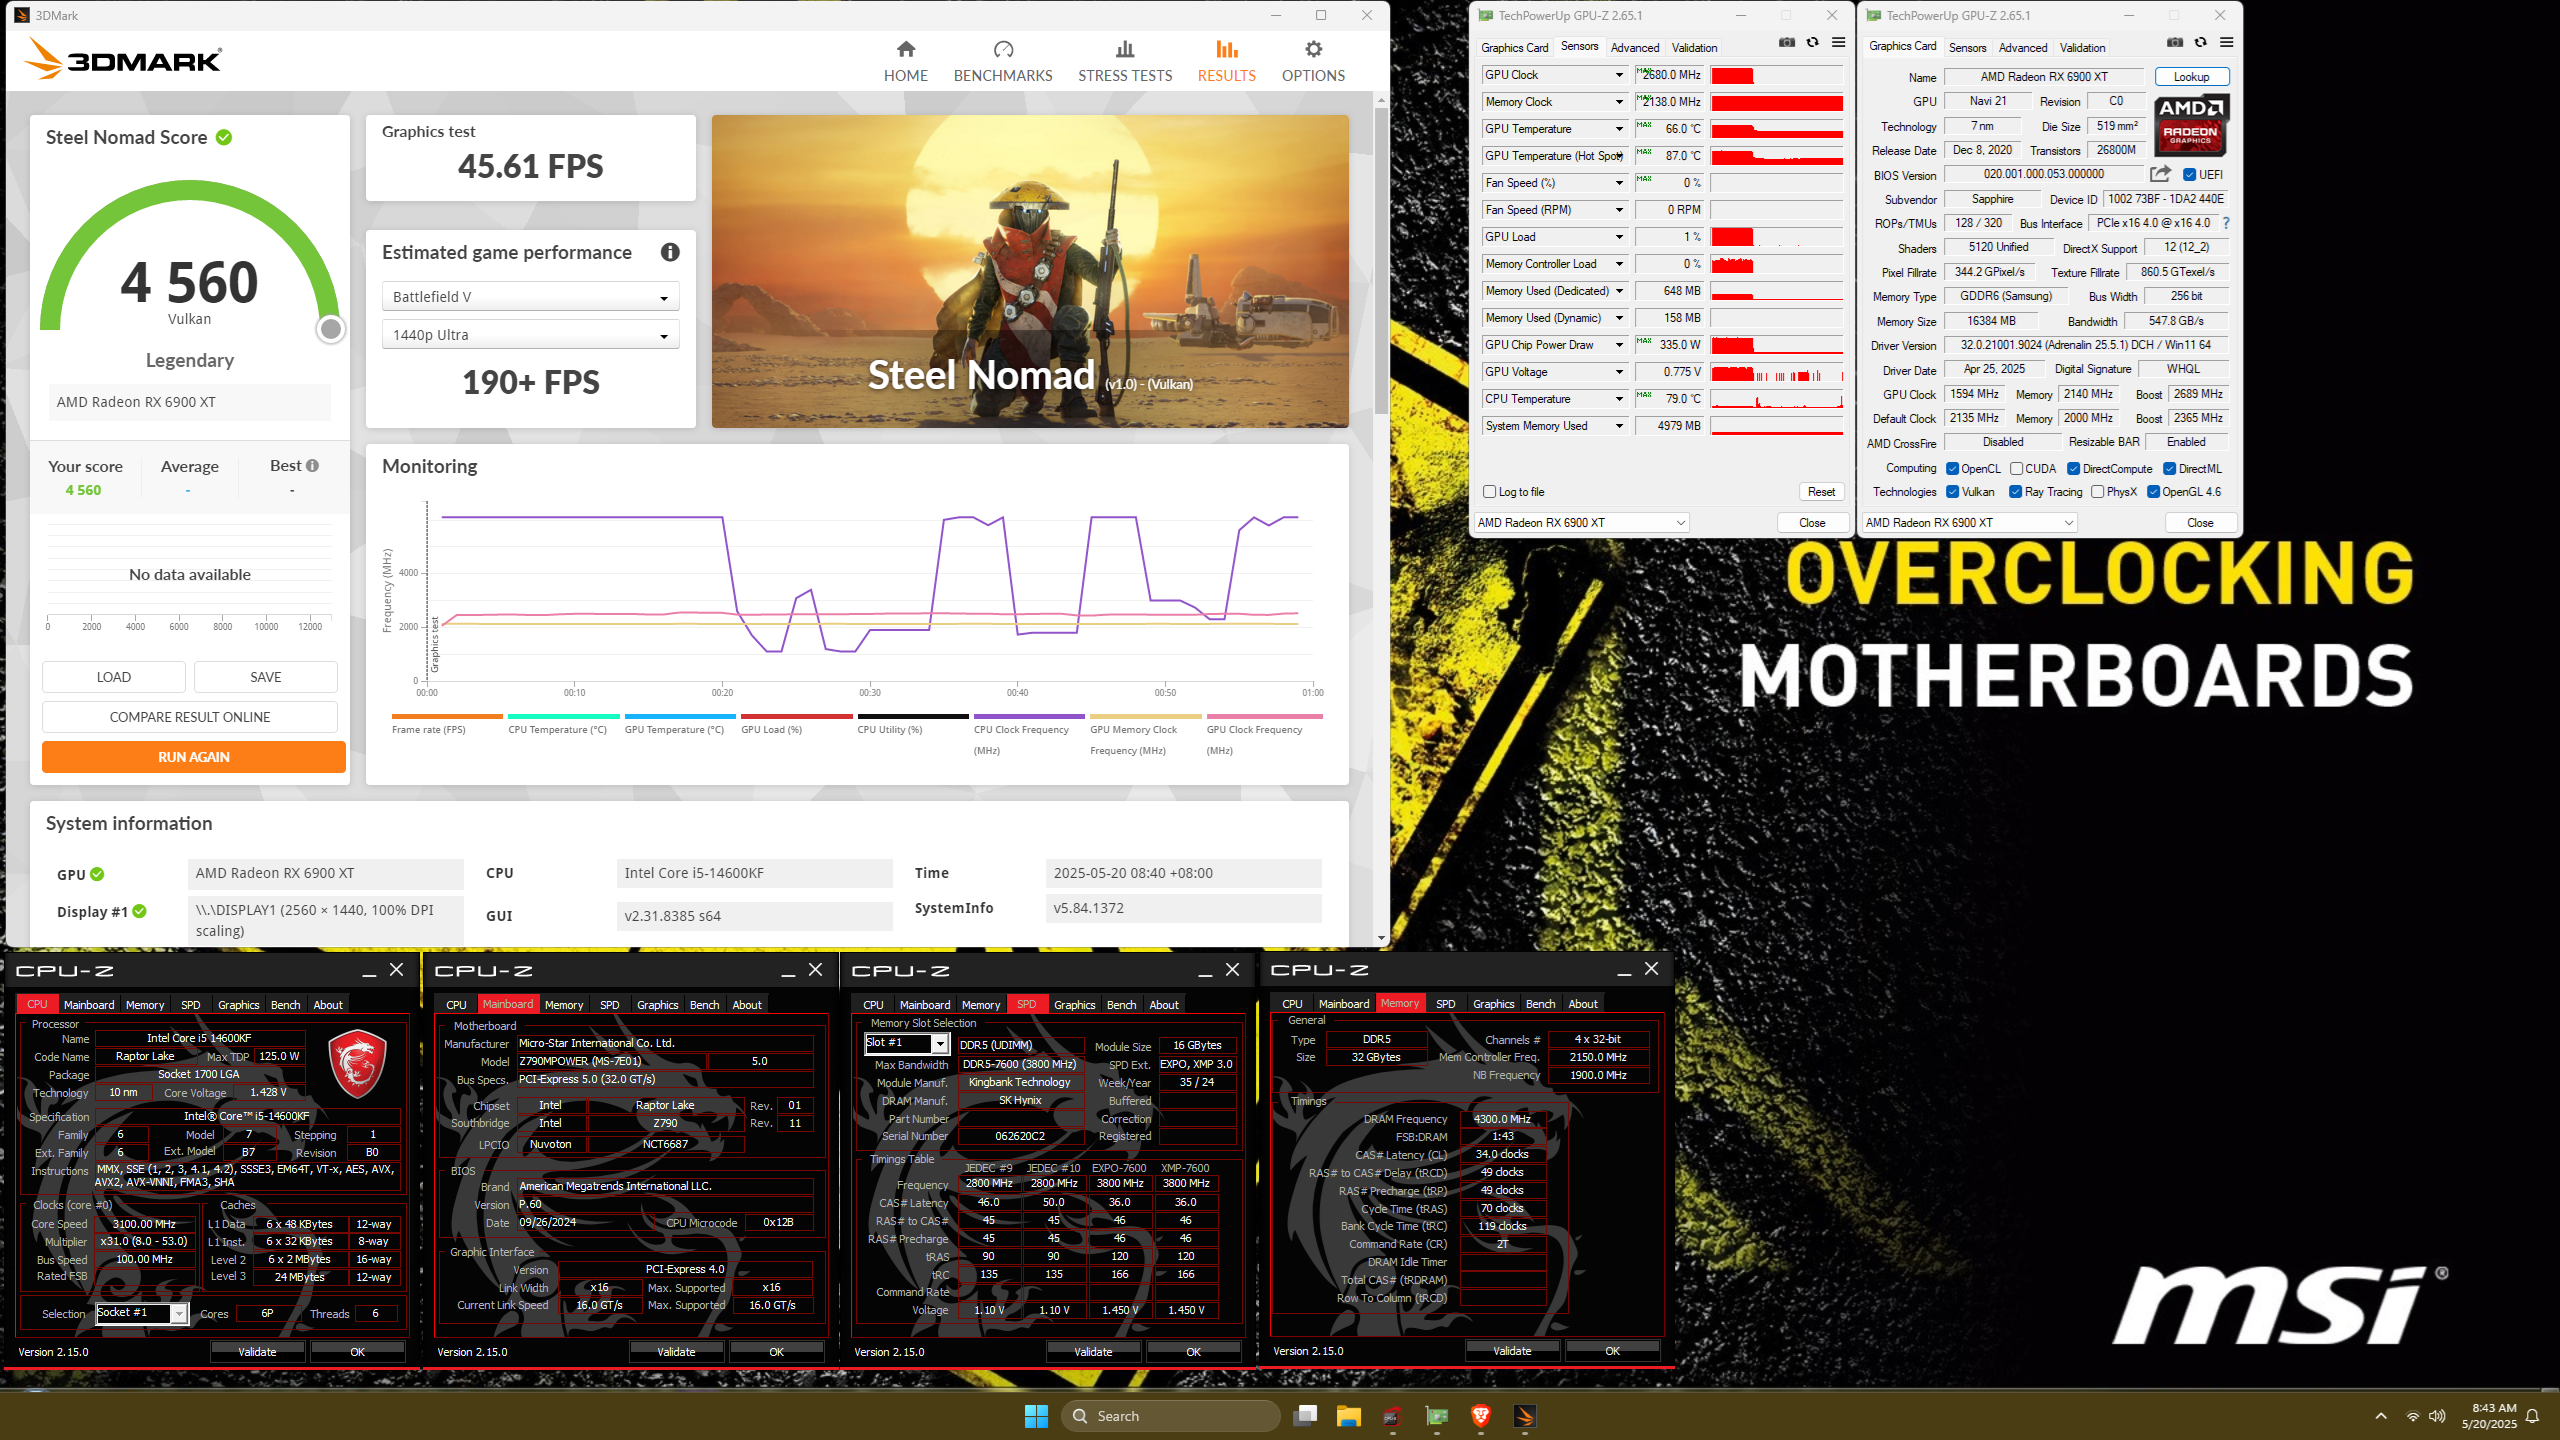Expand the GPU Load sensor dropdown

1619,237
